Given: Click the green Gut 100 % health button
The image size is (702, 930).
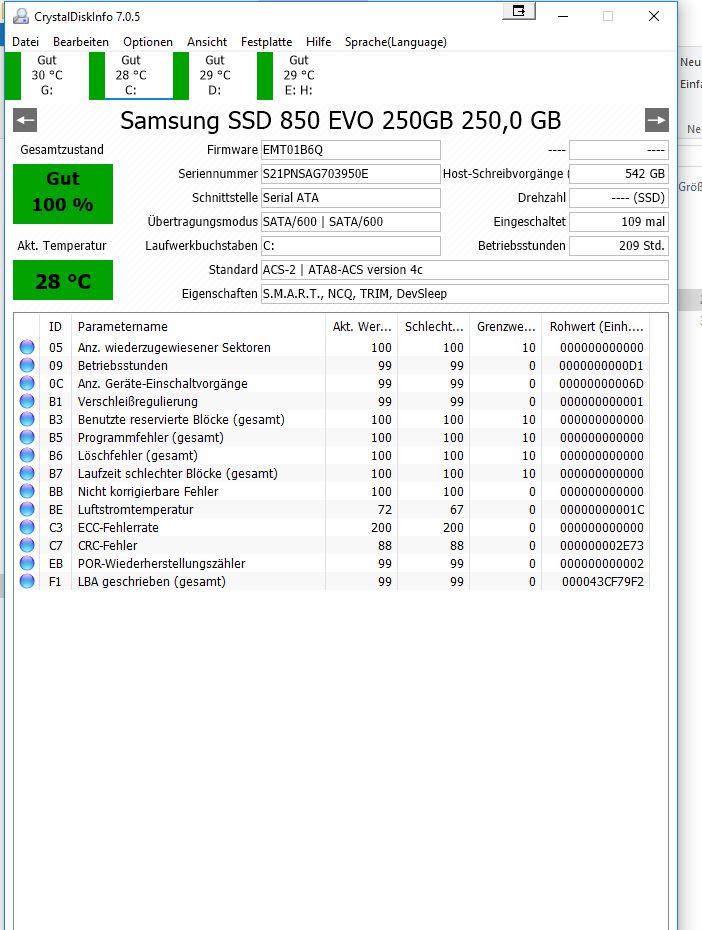Looking at the screenshot, I should pyautogui.click(x=63, y=194).
